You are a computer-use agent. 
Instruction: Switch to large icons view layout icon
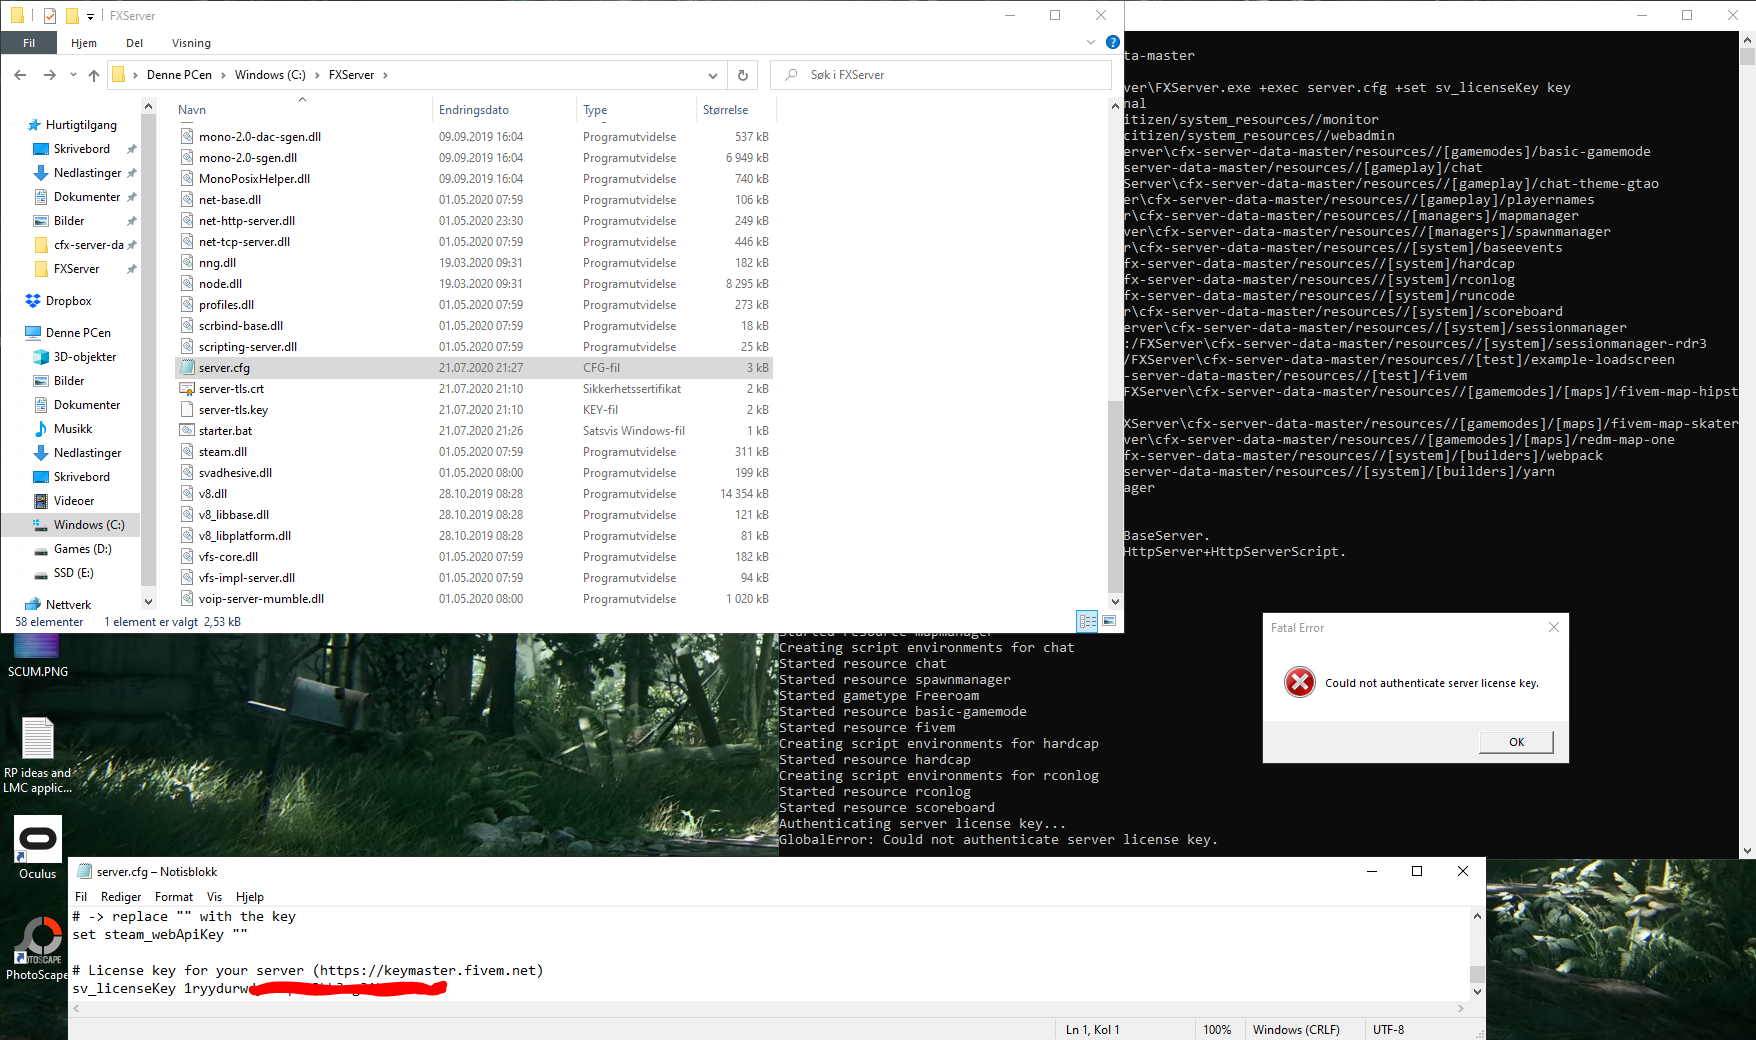point(1109,621)
